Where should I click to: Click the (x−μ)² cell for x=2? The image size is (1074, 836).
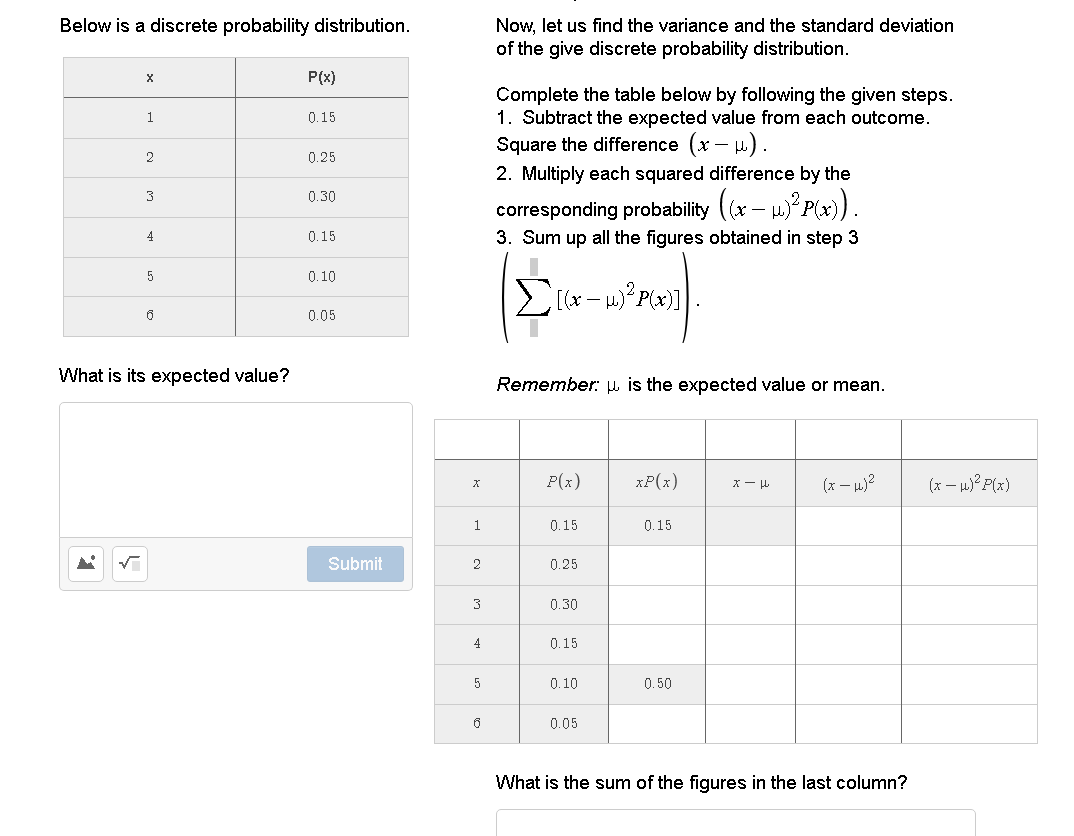pyautogui.click(x=848, y=564)
